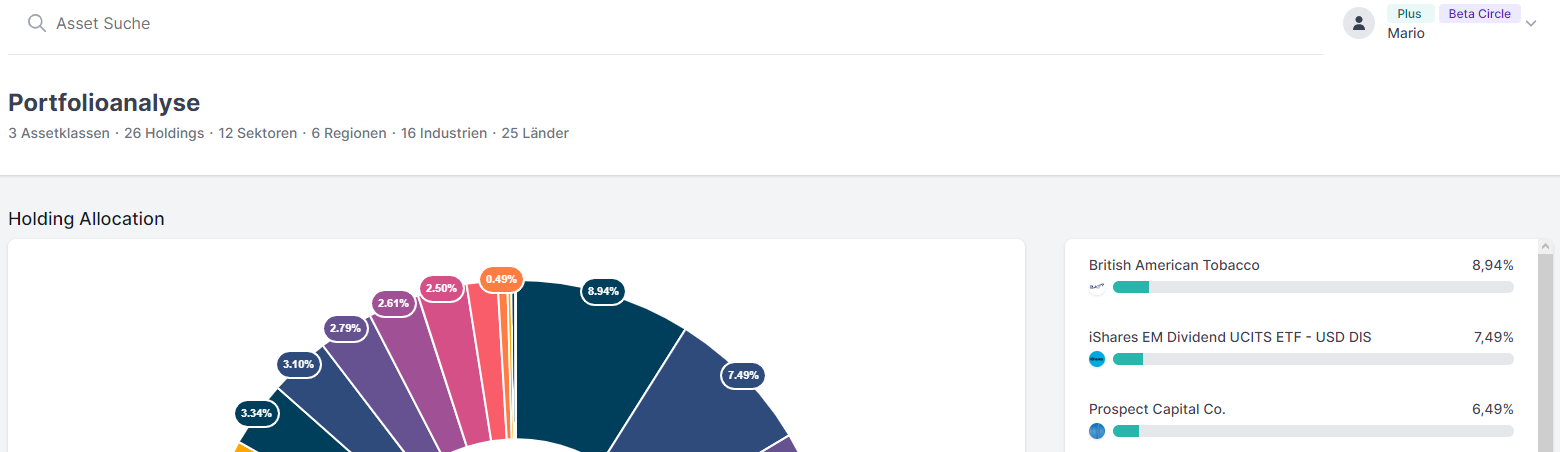Click the Plus badge
Viewport: 1560px width, 452px height.
[x=1409, y=14]
